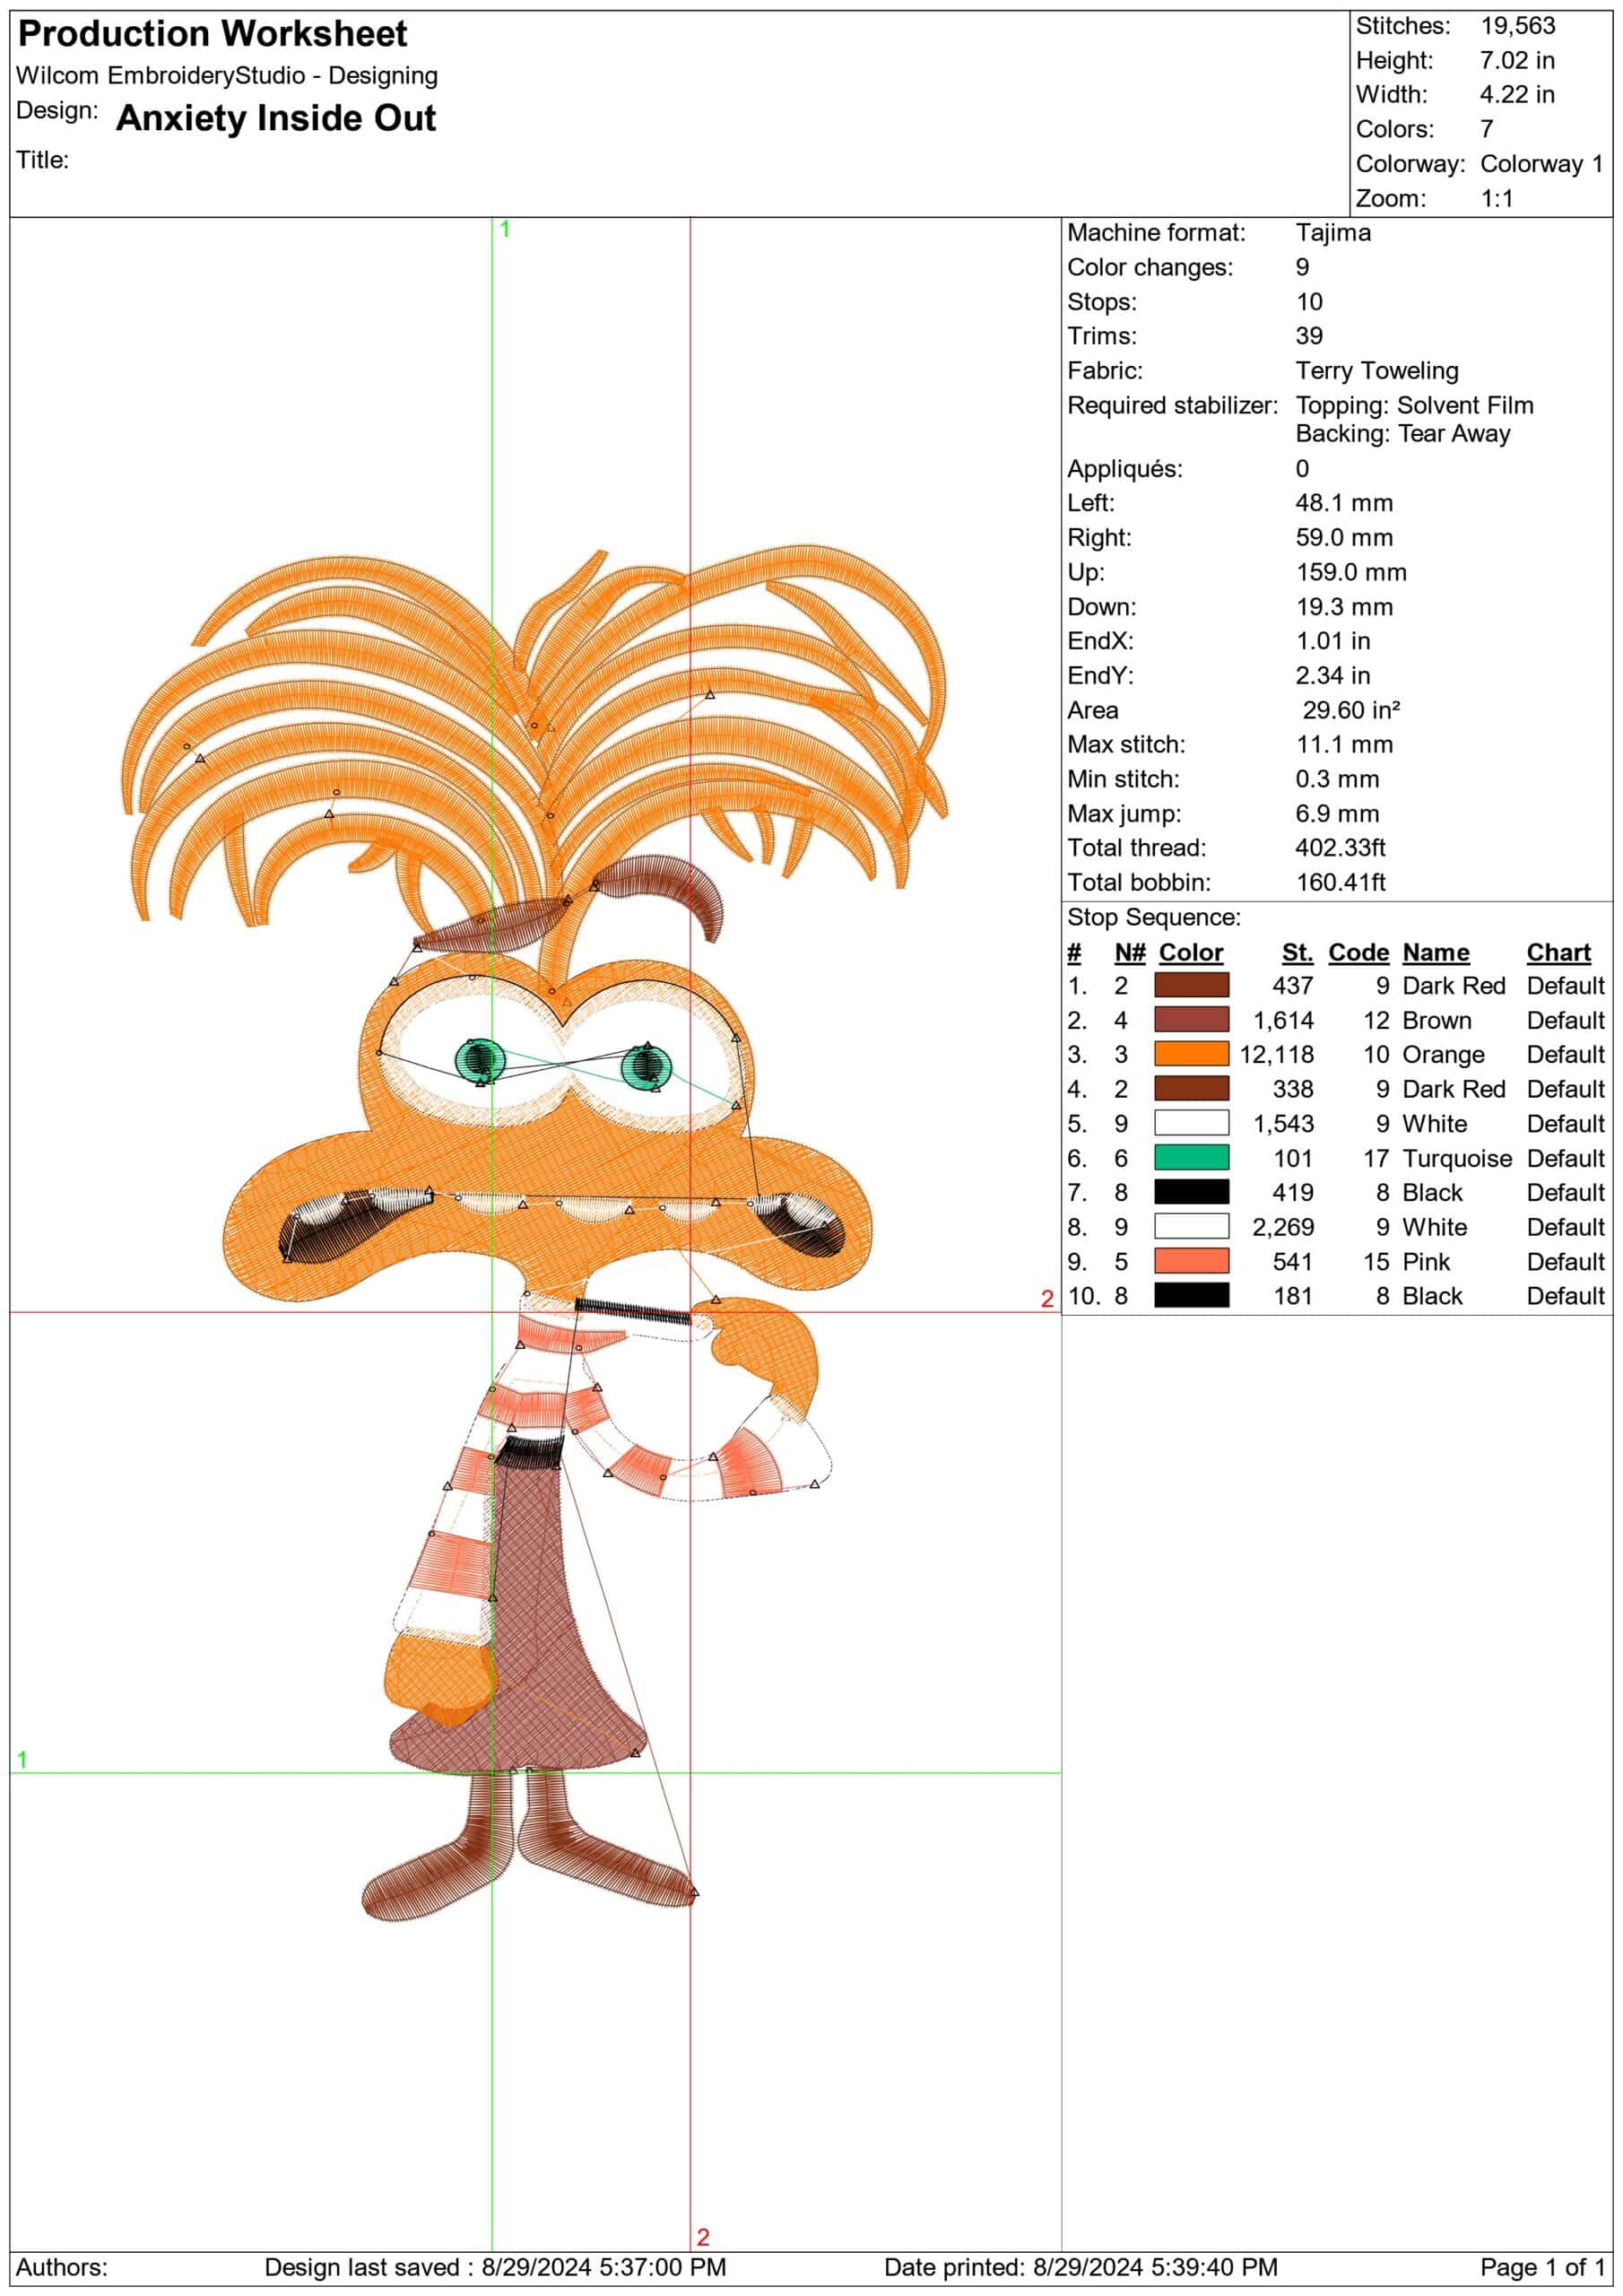Screen dimensions: 1623x2296
Task: Click the 'Color changes:' label
Action: [1150, 267]
